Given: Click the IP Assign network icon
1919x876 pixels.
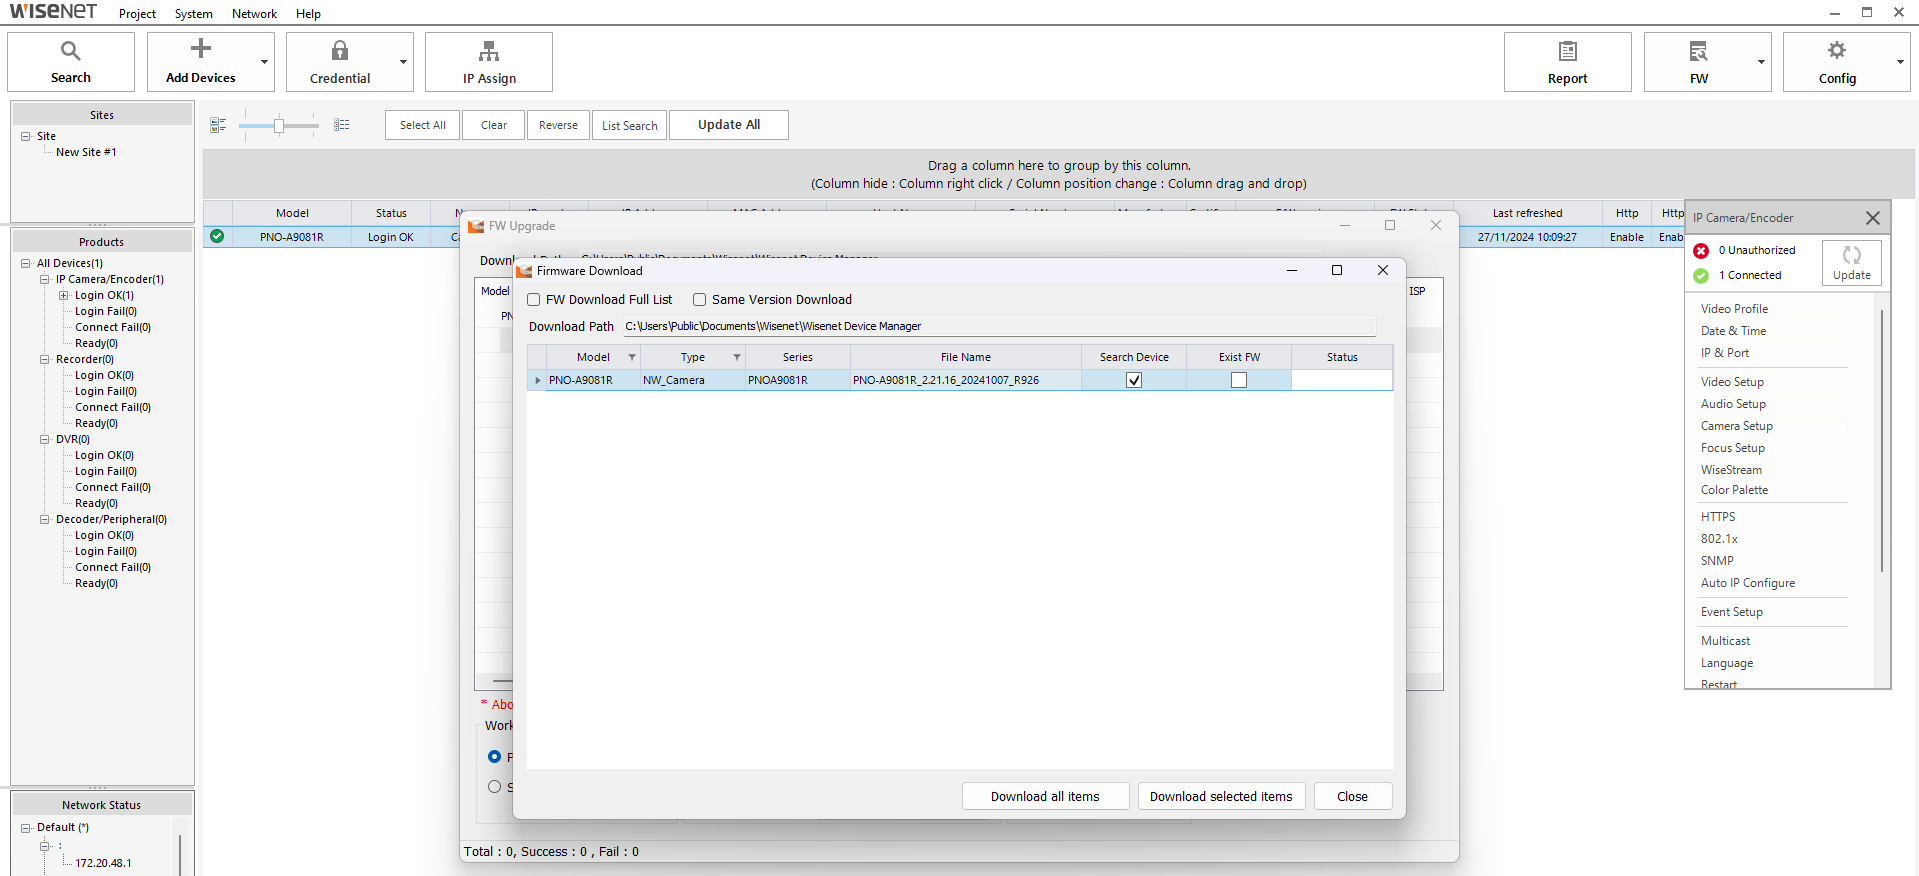Looking at the screenshot, I should [x=489, y=50].
